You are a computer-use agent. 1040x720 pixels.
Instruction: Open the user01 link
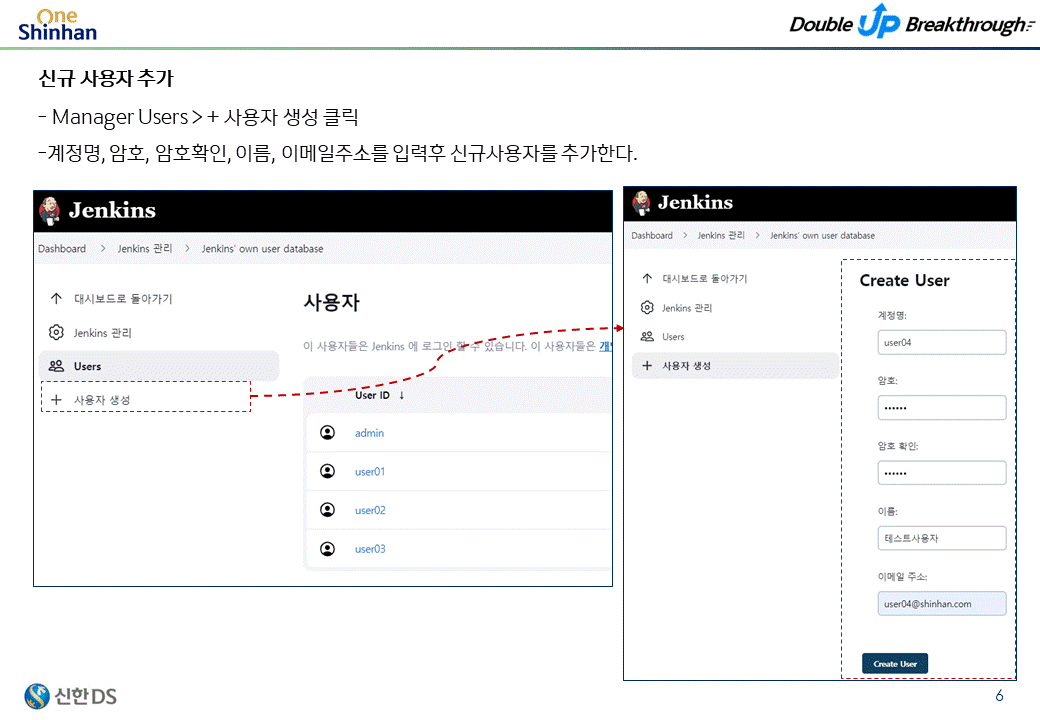[x=370, y=471]
